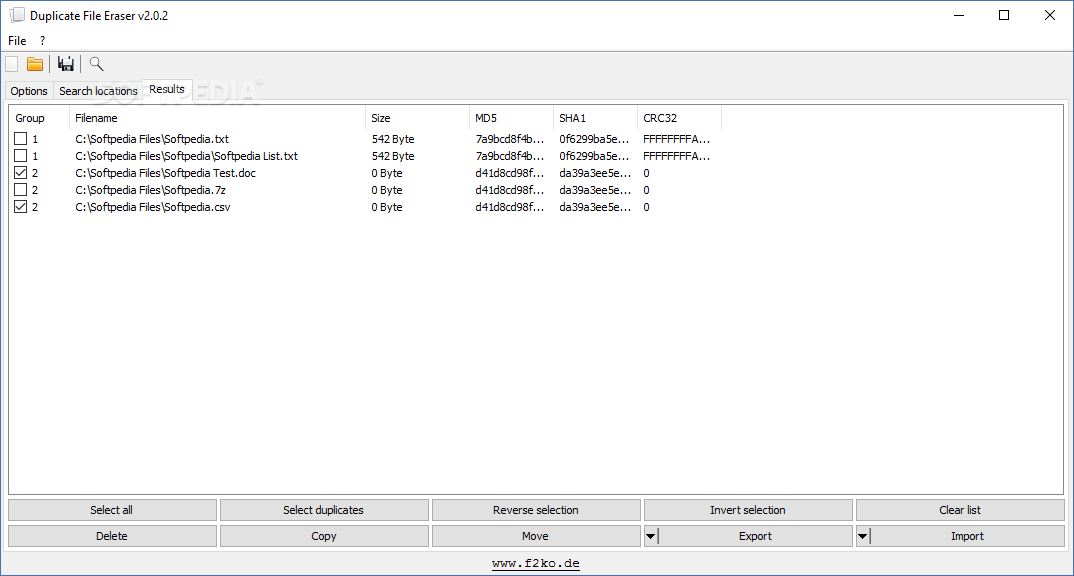Click the Delete button
The height and width of the screenshot is (576, 1074).
112,536
